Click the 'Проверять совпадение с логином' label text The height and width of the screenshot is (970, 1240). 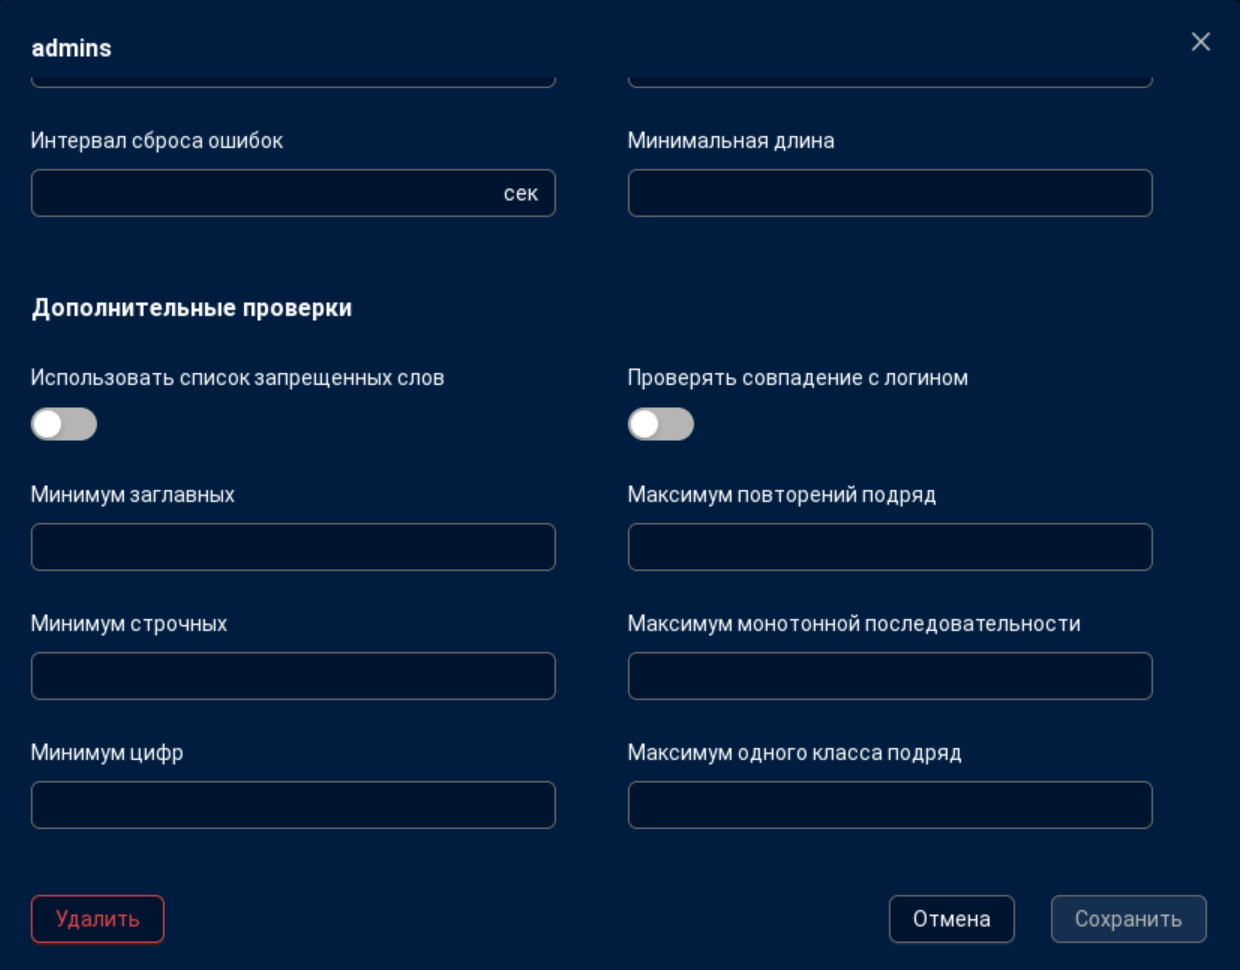tap(797, 378)
